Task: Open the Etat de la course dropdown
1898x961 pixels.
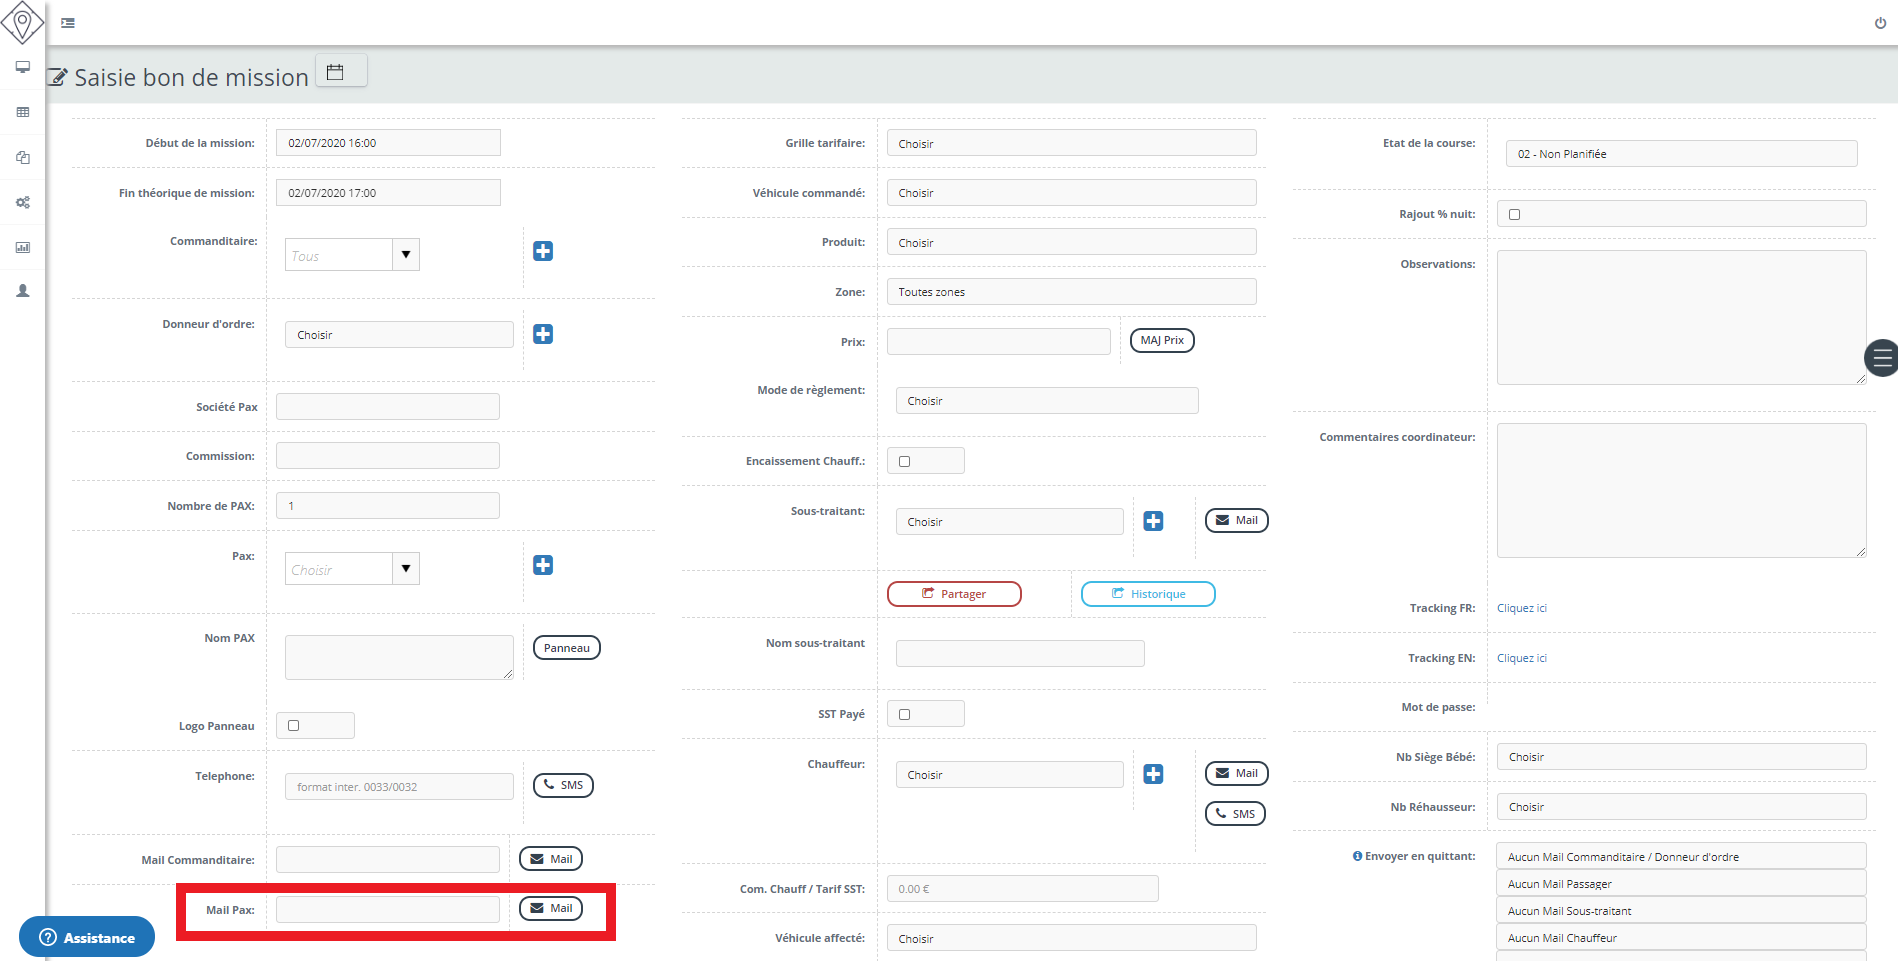Action: tap(1680, 154)
